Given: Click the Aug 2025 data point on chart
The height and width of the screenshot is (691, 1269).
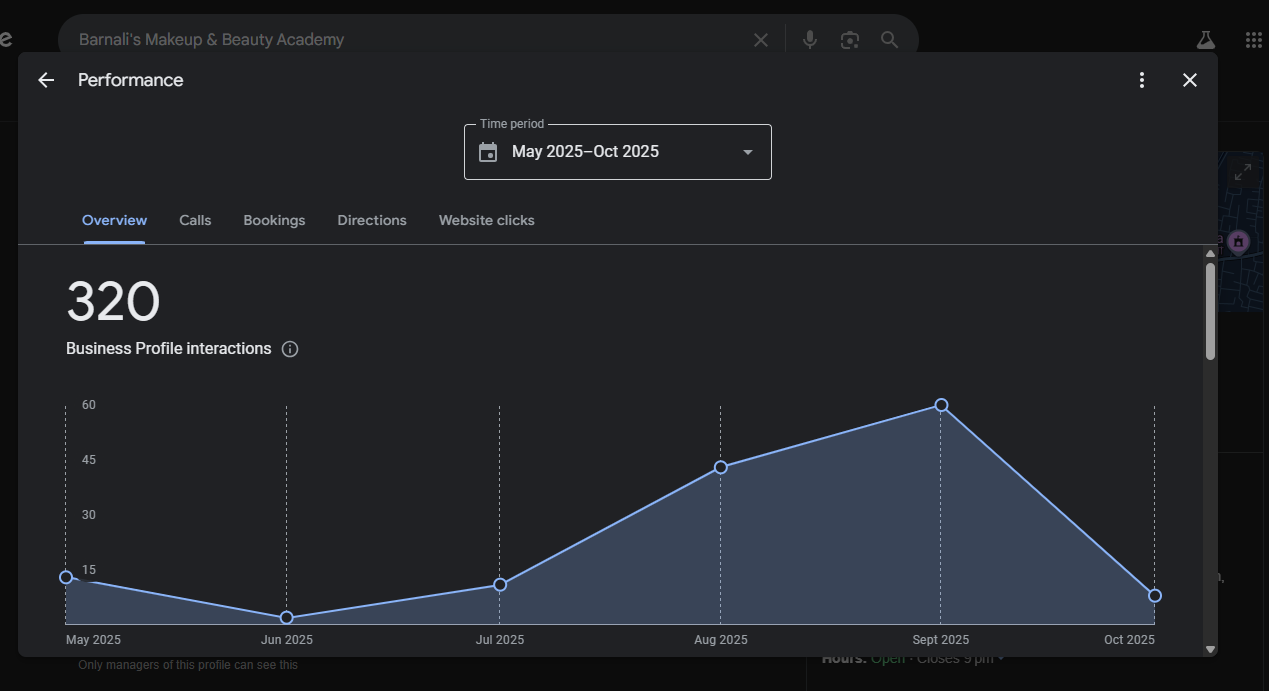Looking at the screenshot, I should coord(720,467).
